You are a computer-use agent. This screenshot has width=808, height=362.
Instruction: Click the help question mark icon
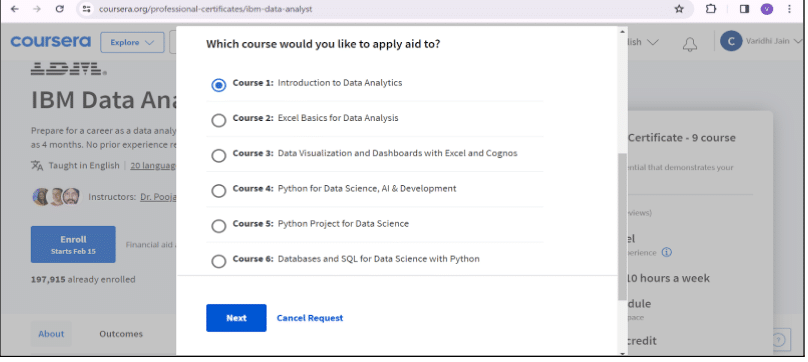click(779, 340)
